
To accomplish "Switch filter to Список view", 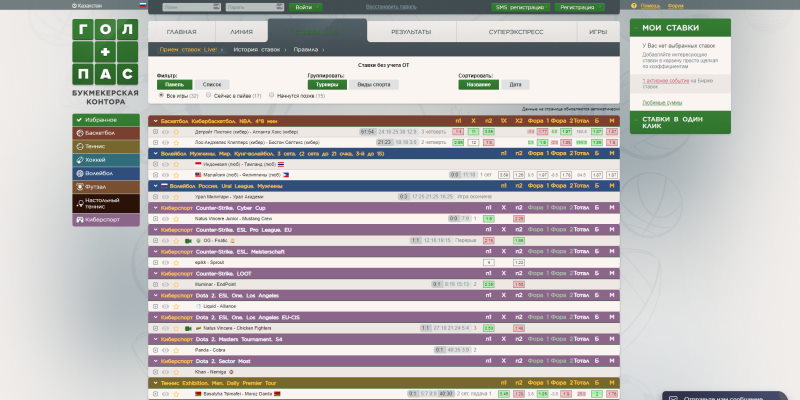I will click(x=212, y=85).
